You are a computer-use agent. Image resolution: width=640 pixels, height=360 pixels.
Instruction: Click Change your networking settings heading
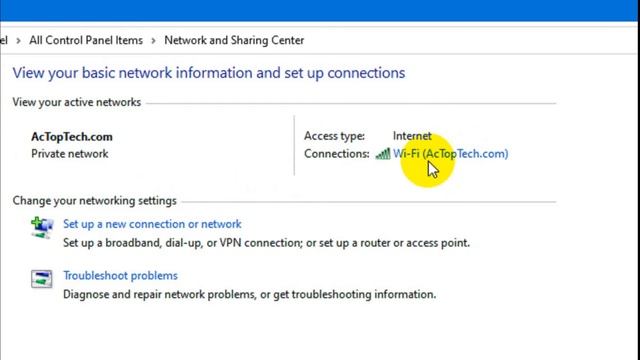point(95,201)
